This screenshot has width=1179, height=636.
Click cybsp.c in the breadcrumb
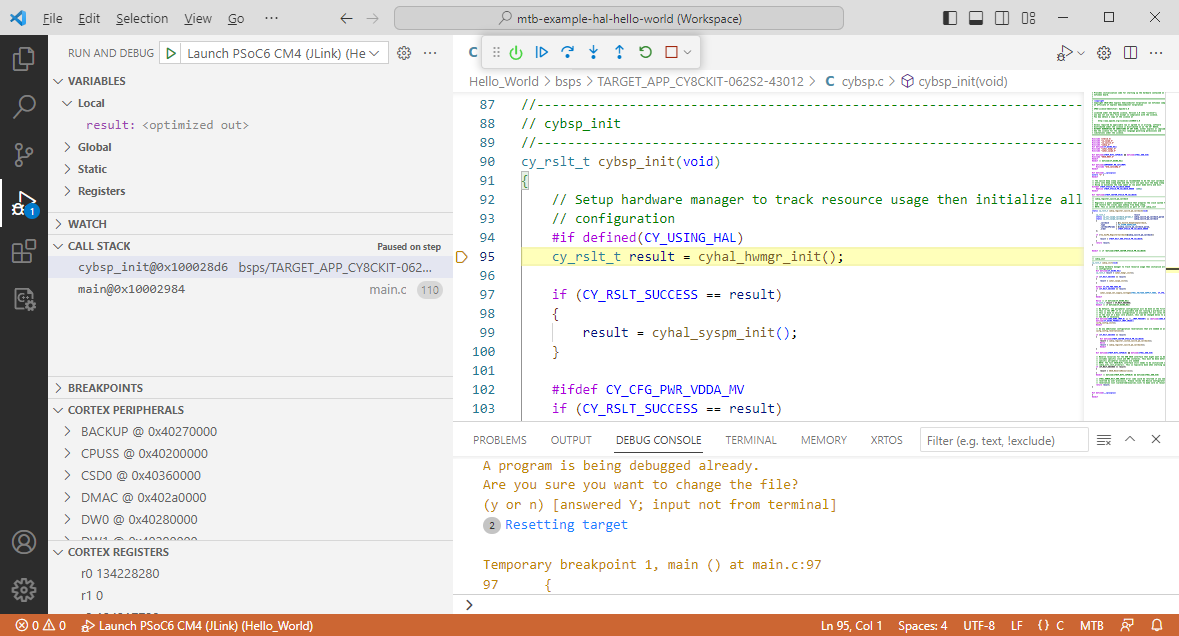tap(862, 81)
